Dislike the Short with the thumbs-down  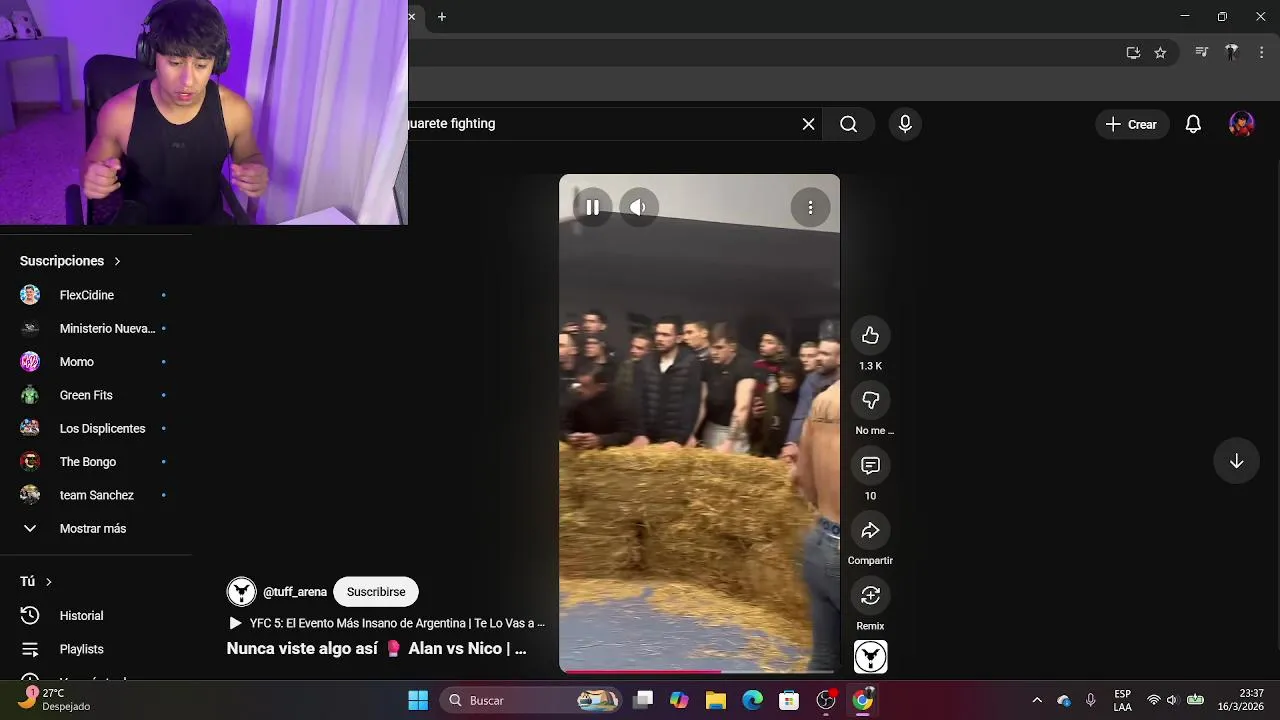point(870,401)
